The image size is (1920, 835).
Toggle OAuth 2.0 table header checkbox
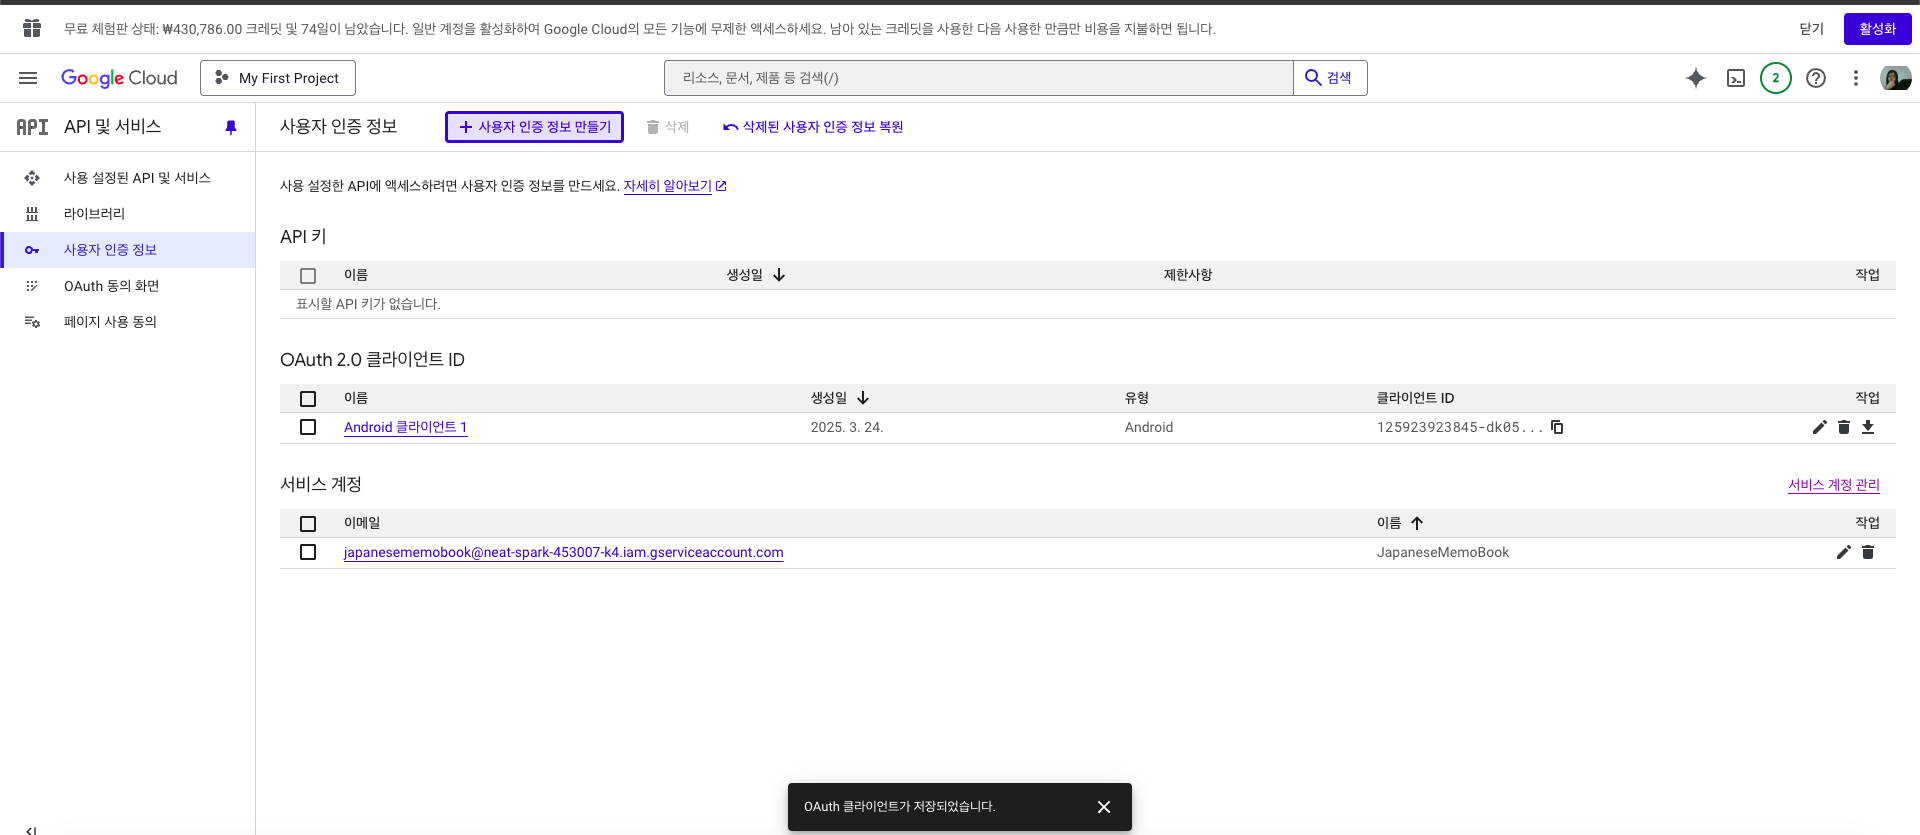308,399
